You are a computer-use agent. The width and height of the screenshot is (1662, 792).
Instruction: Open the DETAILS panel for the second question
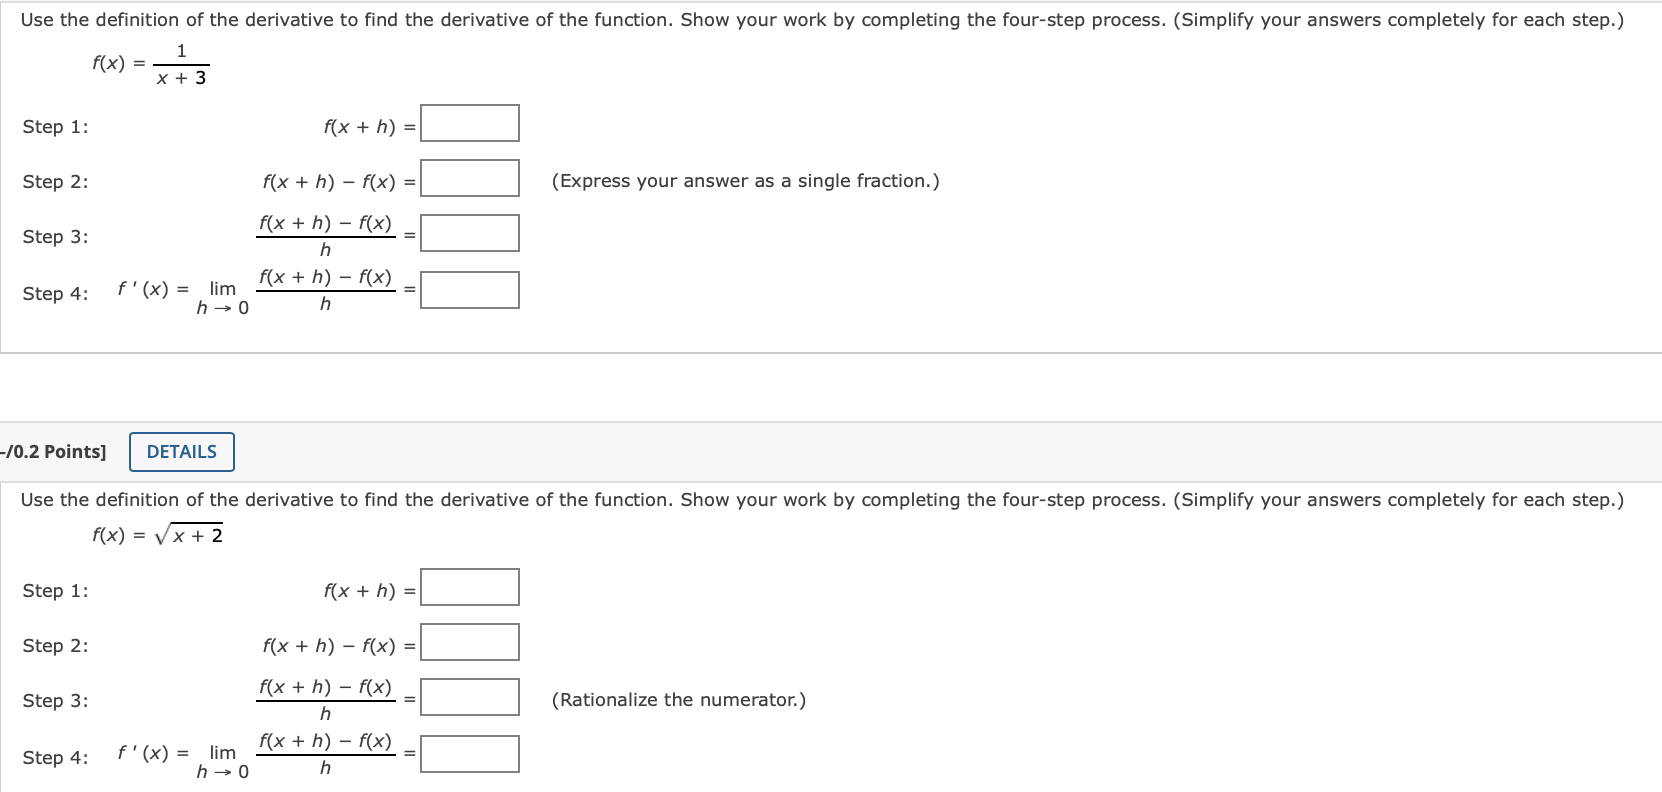coord(181,451)
